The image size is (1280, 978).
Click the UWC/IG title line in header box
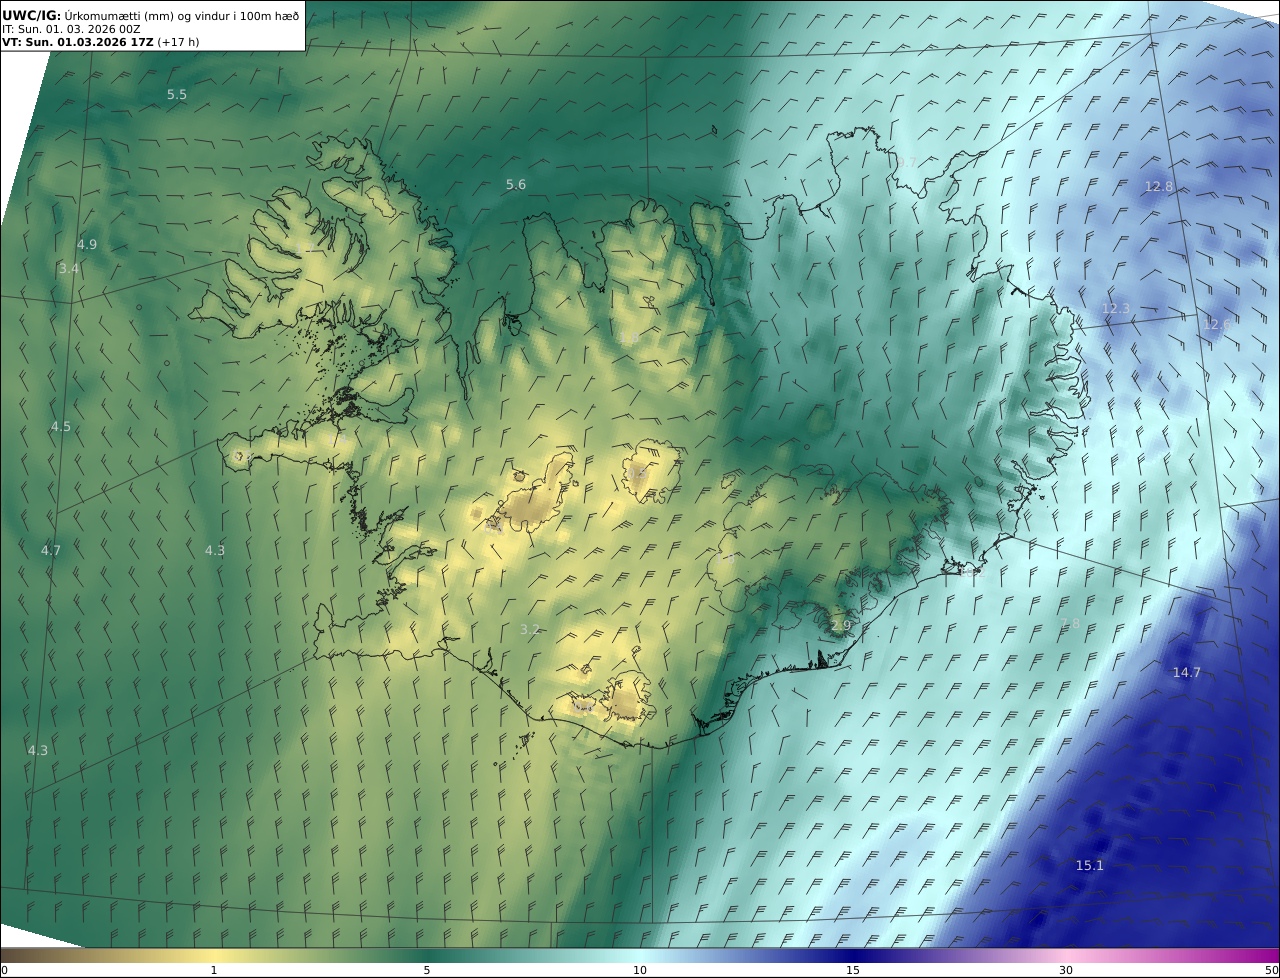click(151, 15)
